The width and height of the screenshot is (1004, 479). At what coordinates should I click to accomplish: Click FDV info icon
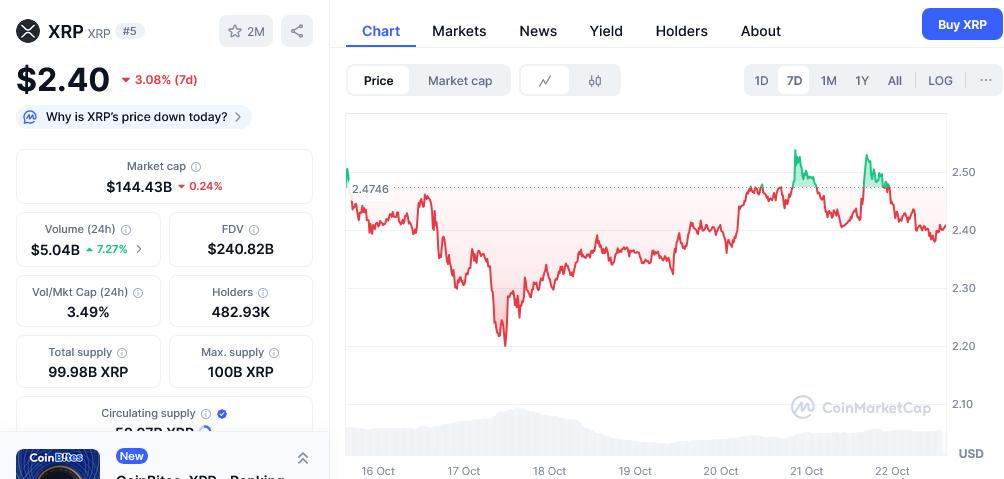254,230
